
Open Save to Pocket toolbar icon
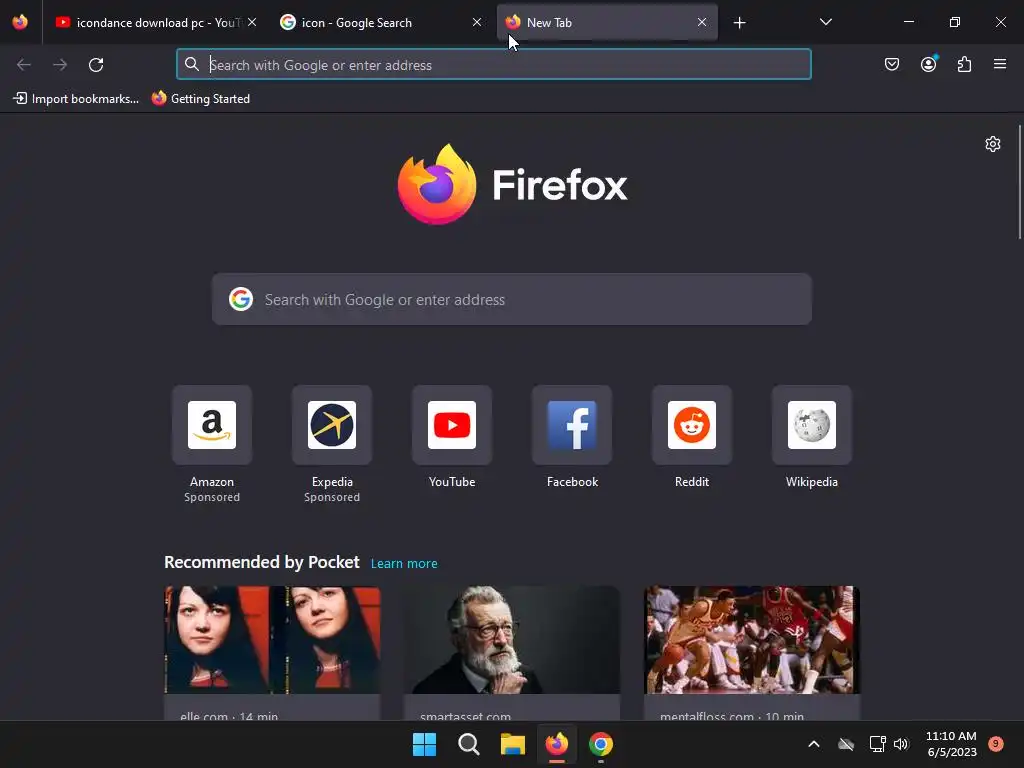point(892,64)
